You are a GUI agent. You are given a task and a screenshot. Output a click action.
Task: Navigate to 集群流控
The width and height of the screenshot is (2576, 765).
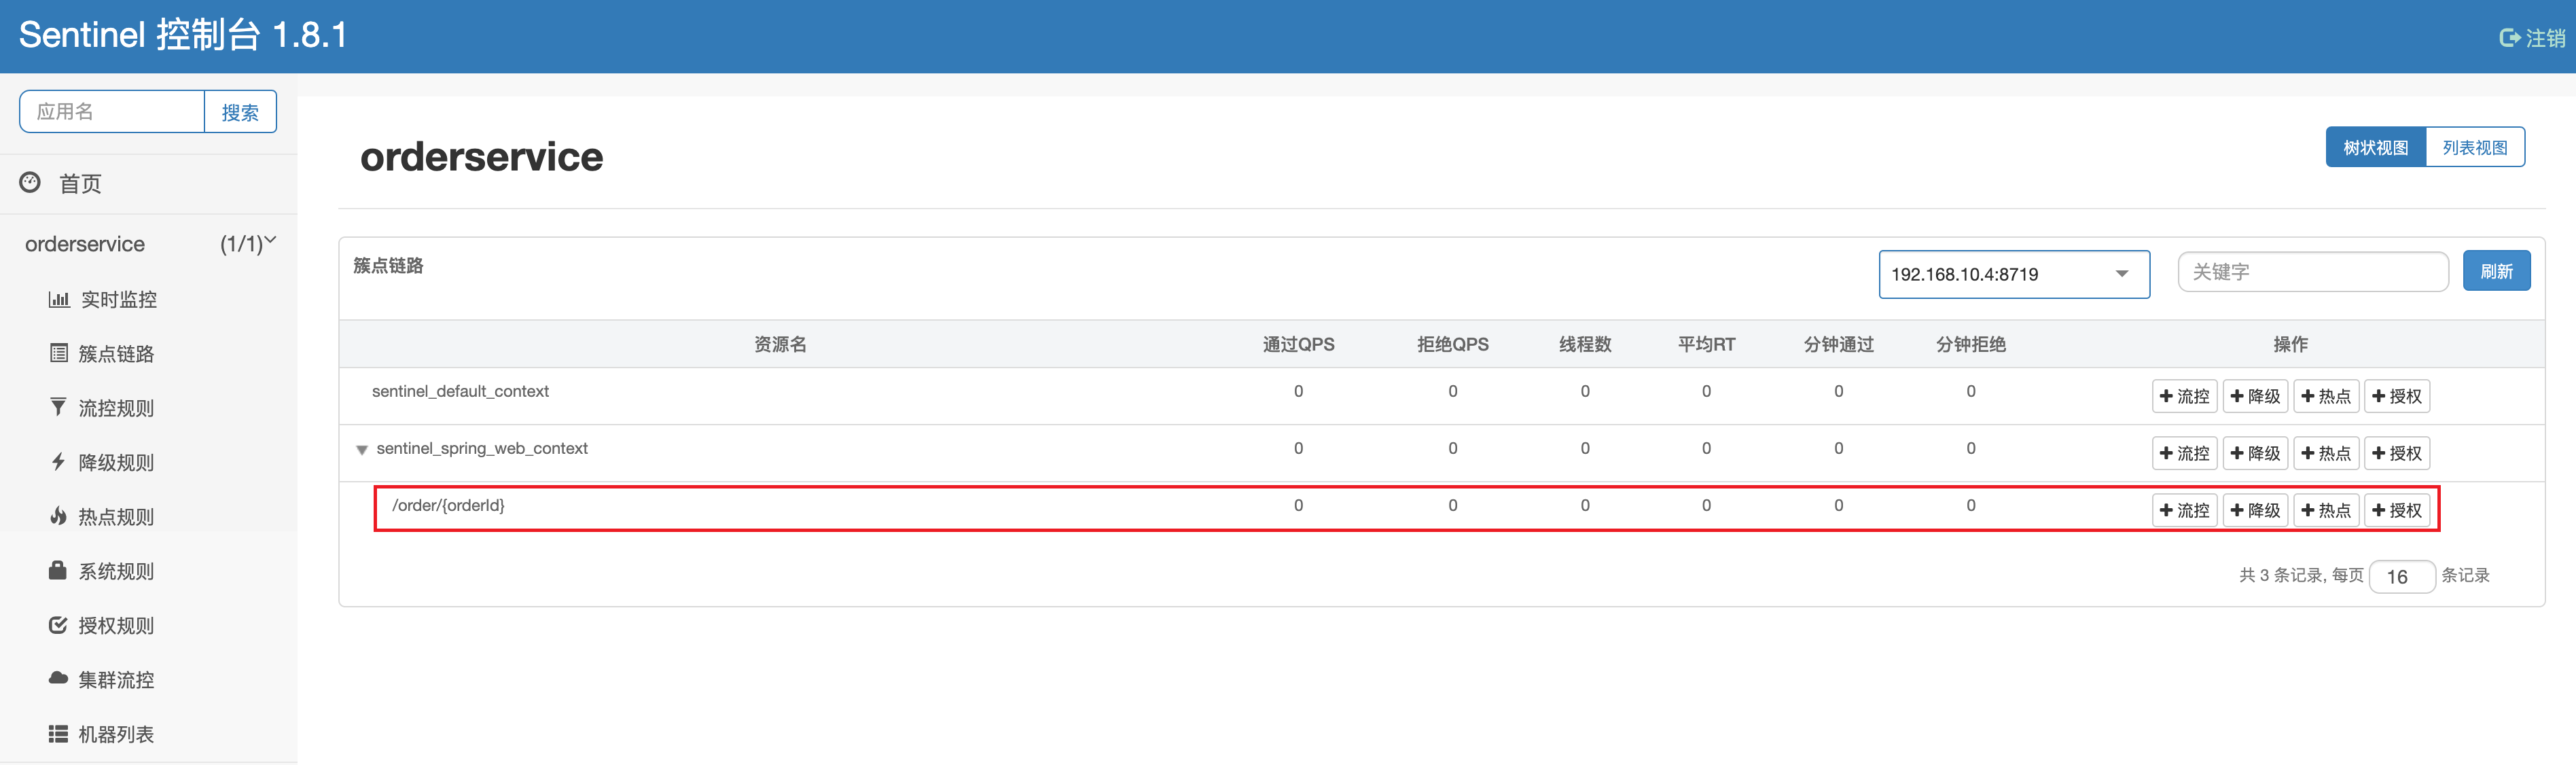tap(116, 680)
